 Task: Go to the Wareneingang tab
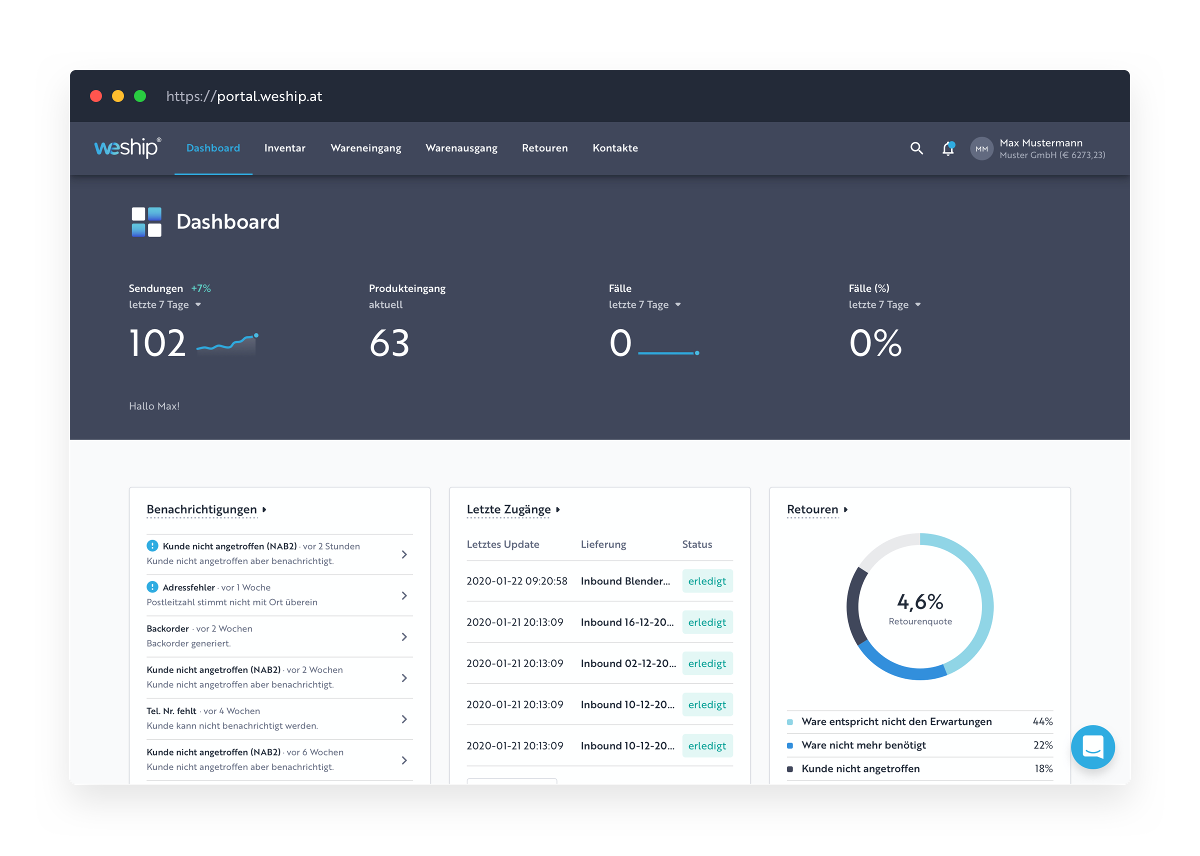point(366,148)
